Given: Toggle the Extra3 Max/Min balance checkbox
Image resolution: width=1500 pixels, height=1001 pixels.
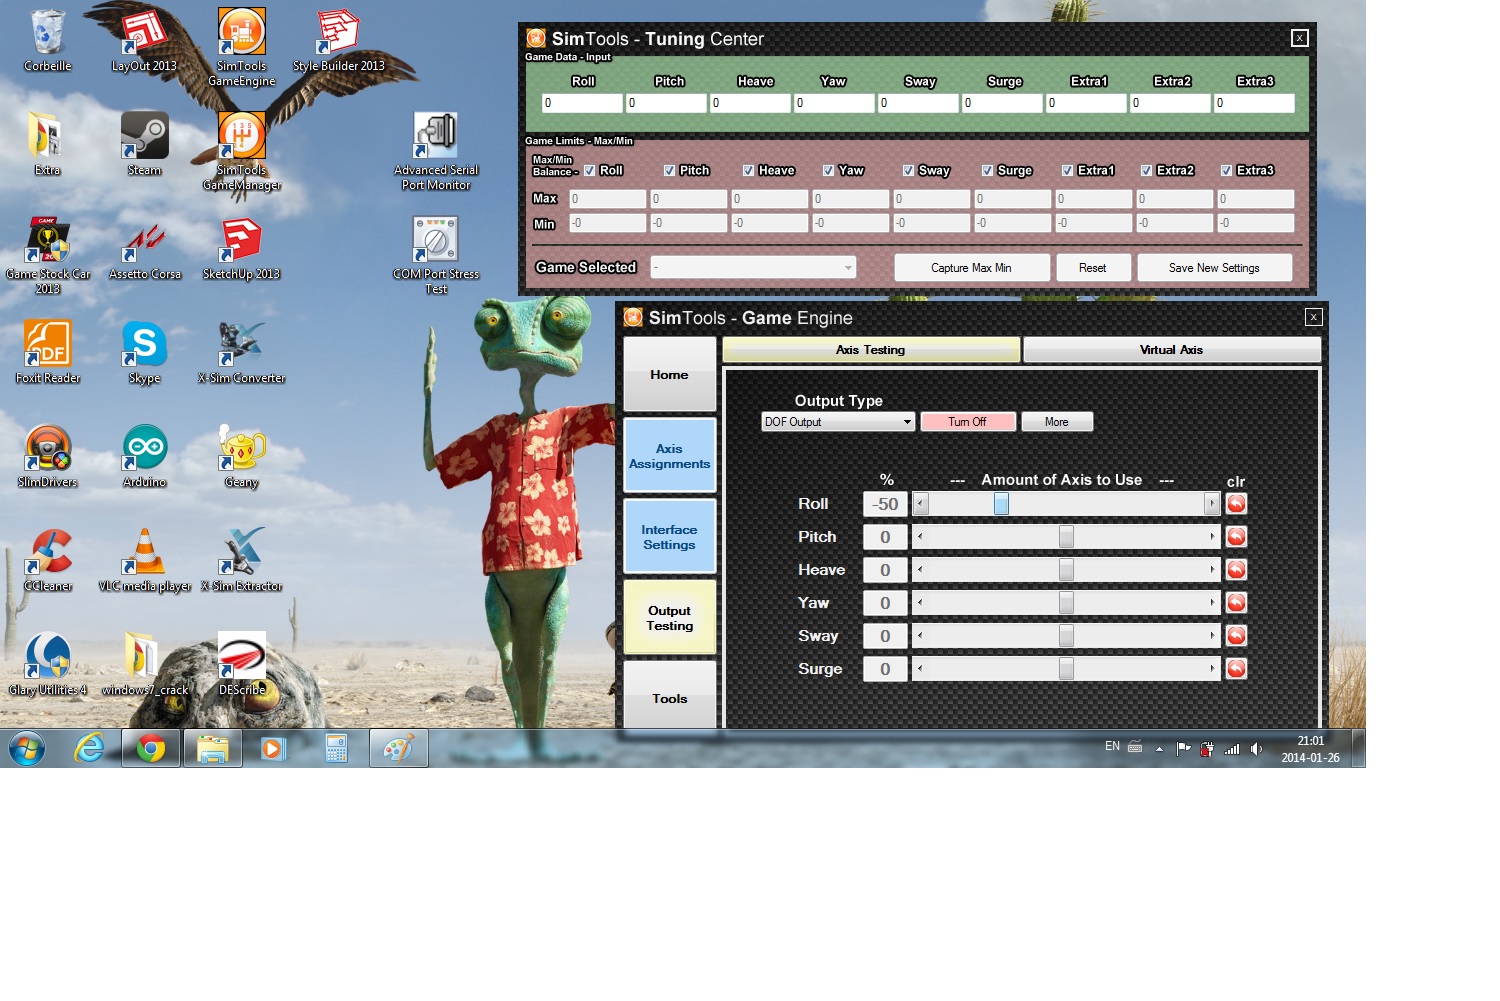Looking at the screenshot, I should click(x=1226, y=171).
